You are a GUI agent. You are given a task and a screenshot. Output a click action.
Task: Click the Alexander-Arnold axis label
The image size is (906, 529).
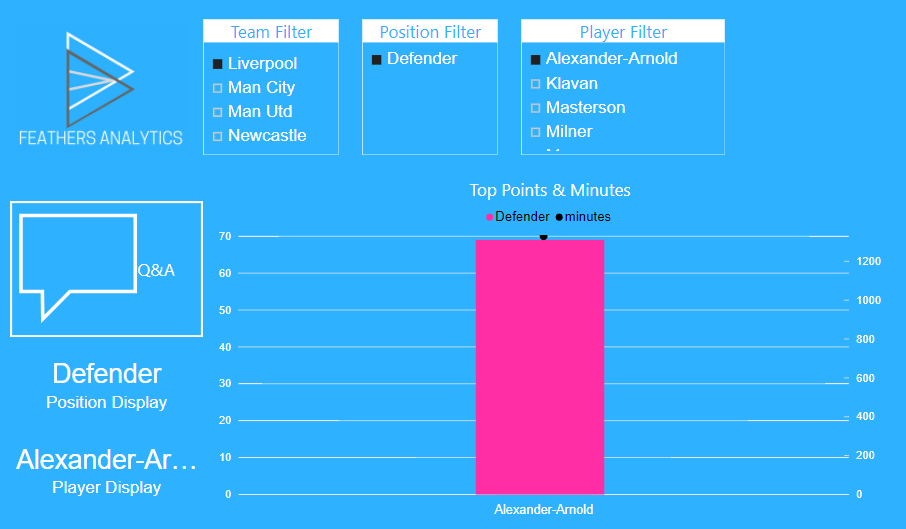[544, 509]
